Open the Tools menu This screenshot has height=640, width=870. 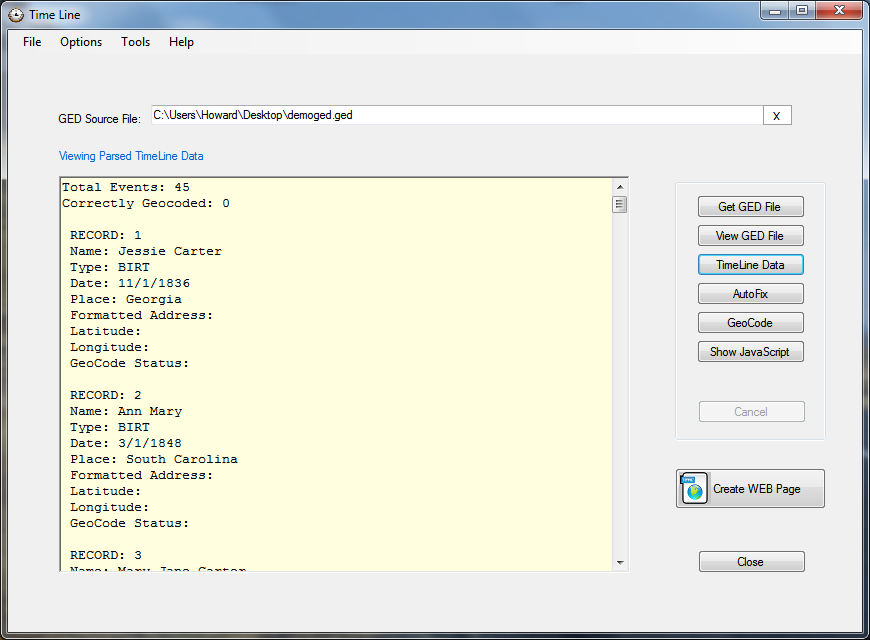[x=135, y=42]
